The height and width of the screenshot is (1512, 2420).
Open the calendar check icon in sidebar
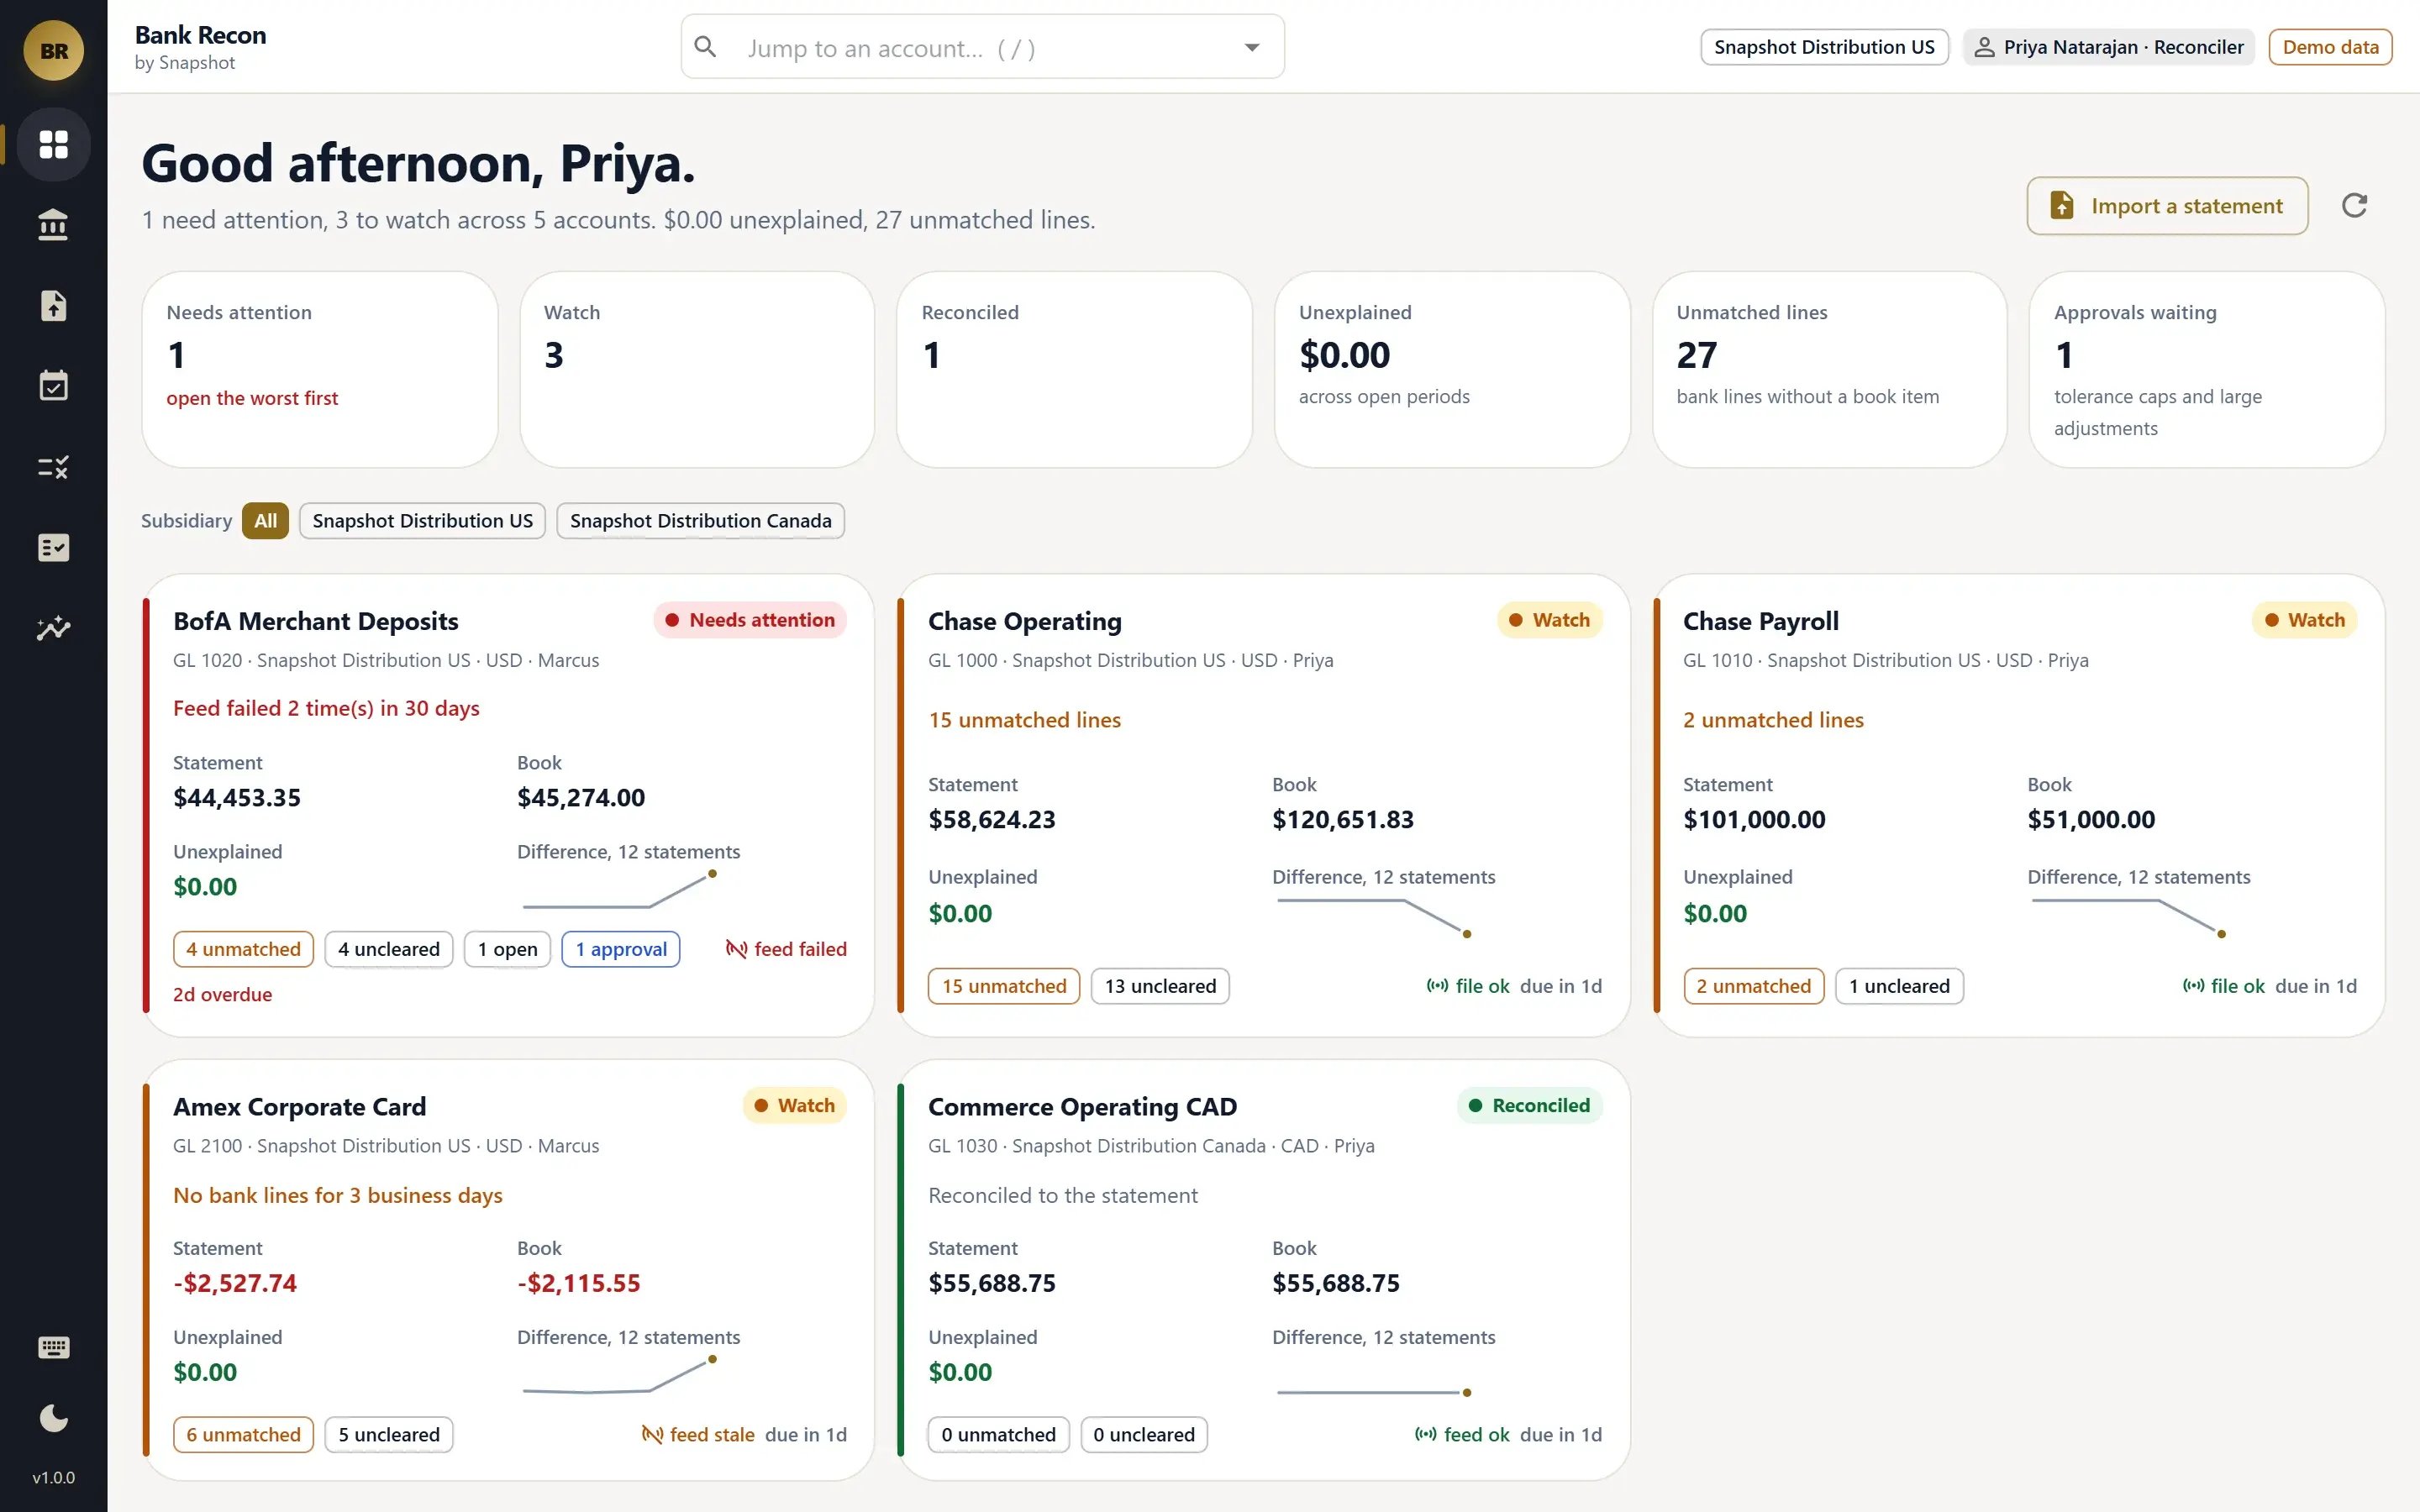pyautogui.click(x=53, y=386)
